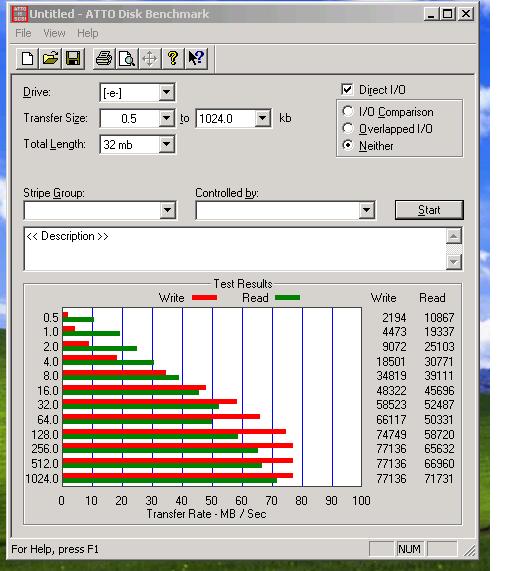Minimize the ATTO Disk Benchmark window
This screenshot has height=571, width=512.
431,14
